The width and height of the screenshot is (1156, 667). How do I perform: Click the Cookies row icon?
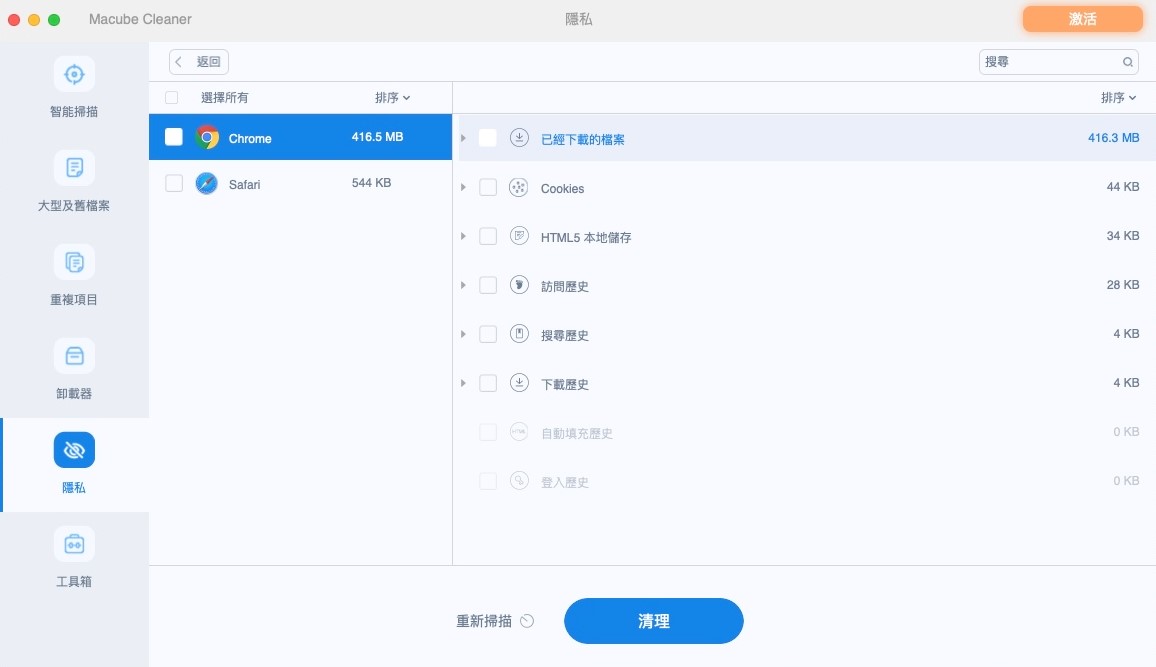pos(519,187)
